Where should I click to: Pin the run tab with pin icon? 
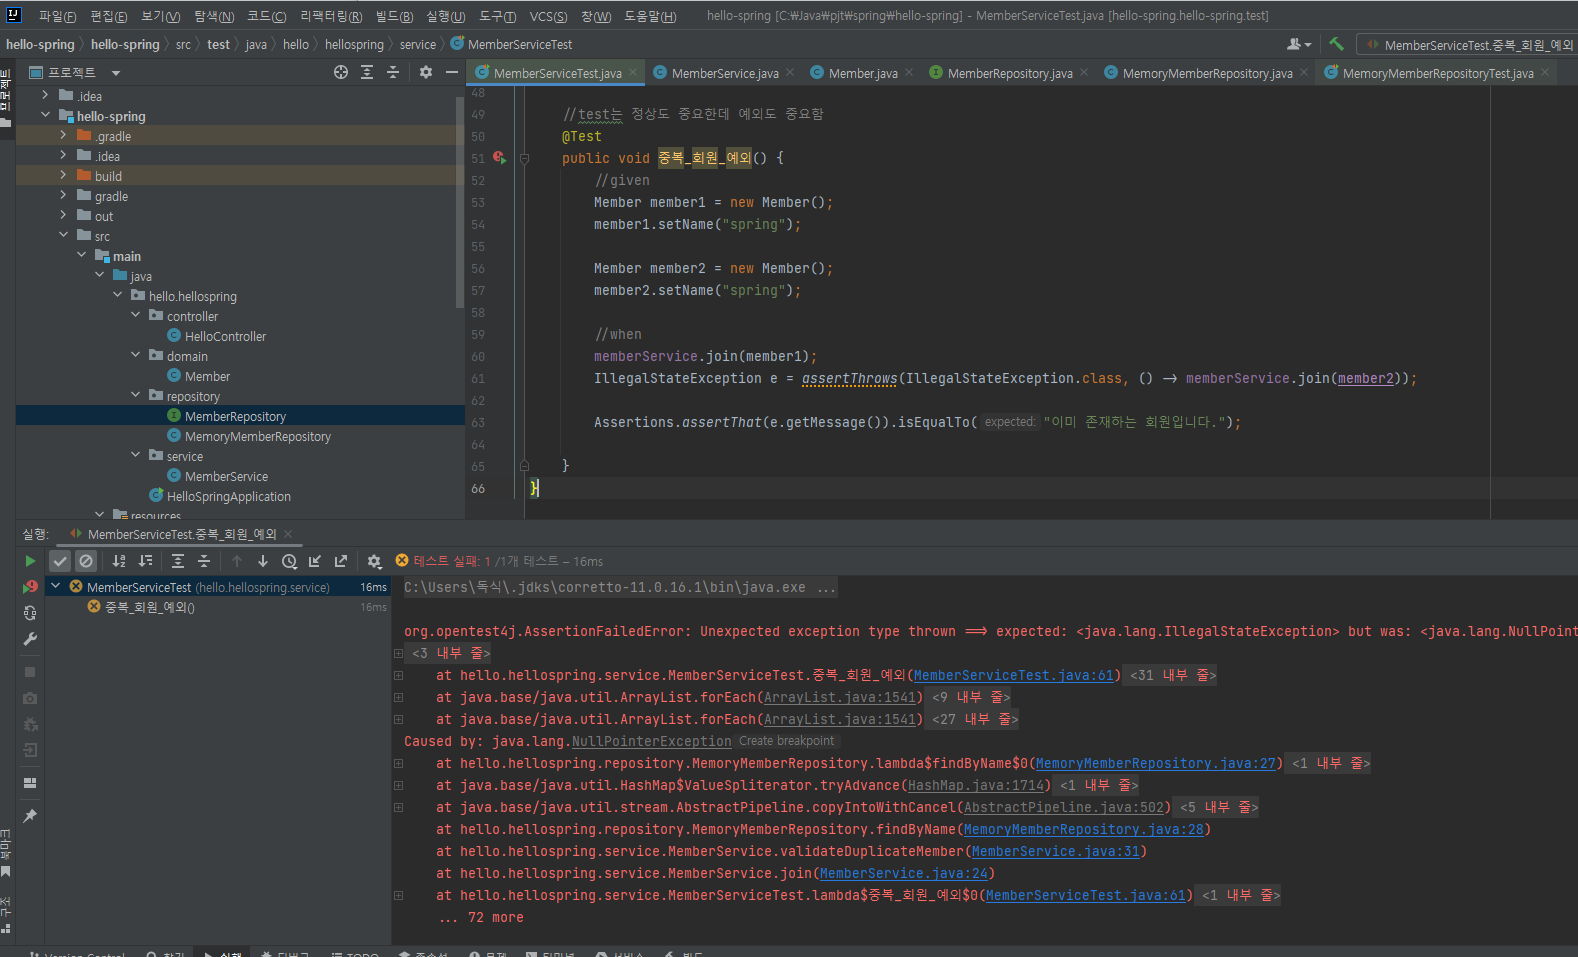30,816
